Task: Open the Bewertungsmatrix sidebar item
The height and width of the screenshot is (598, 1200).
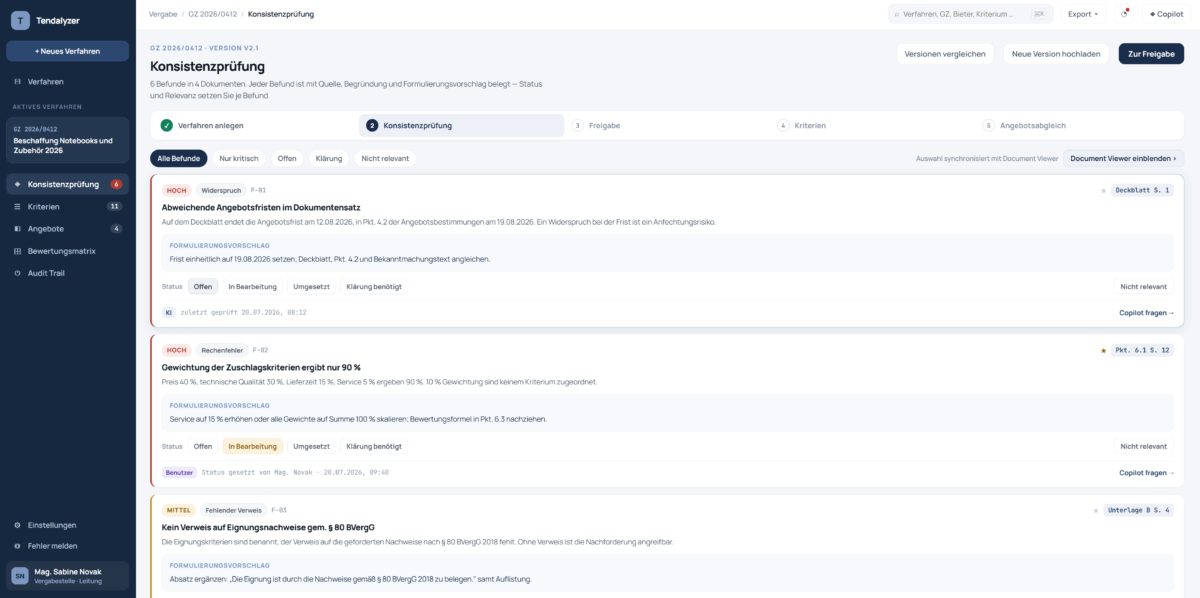Action: [x=67, y=250]
